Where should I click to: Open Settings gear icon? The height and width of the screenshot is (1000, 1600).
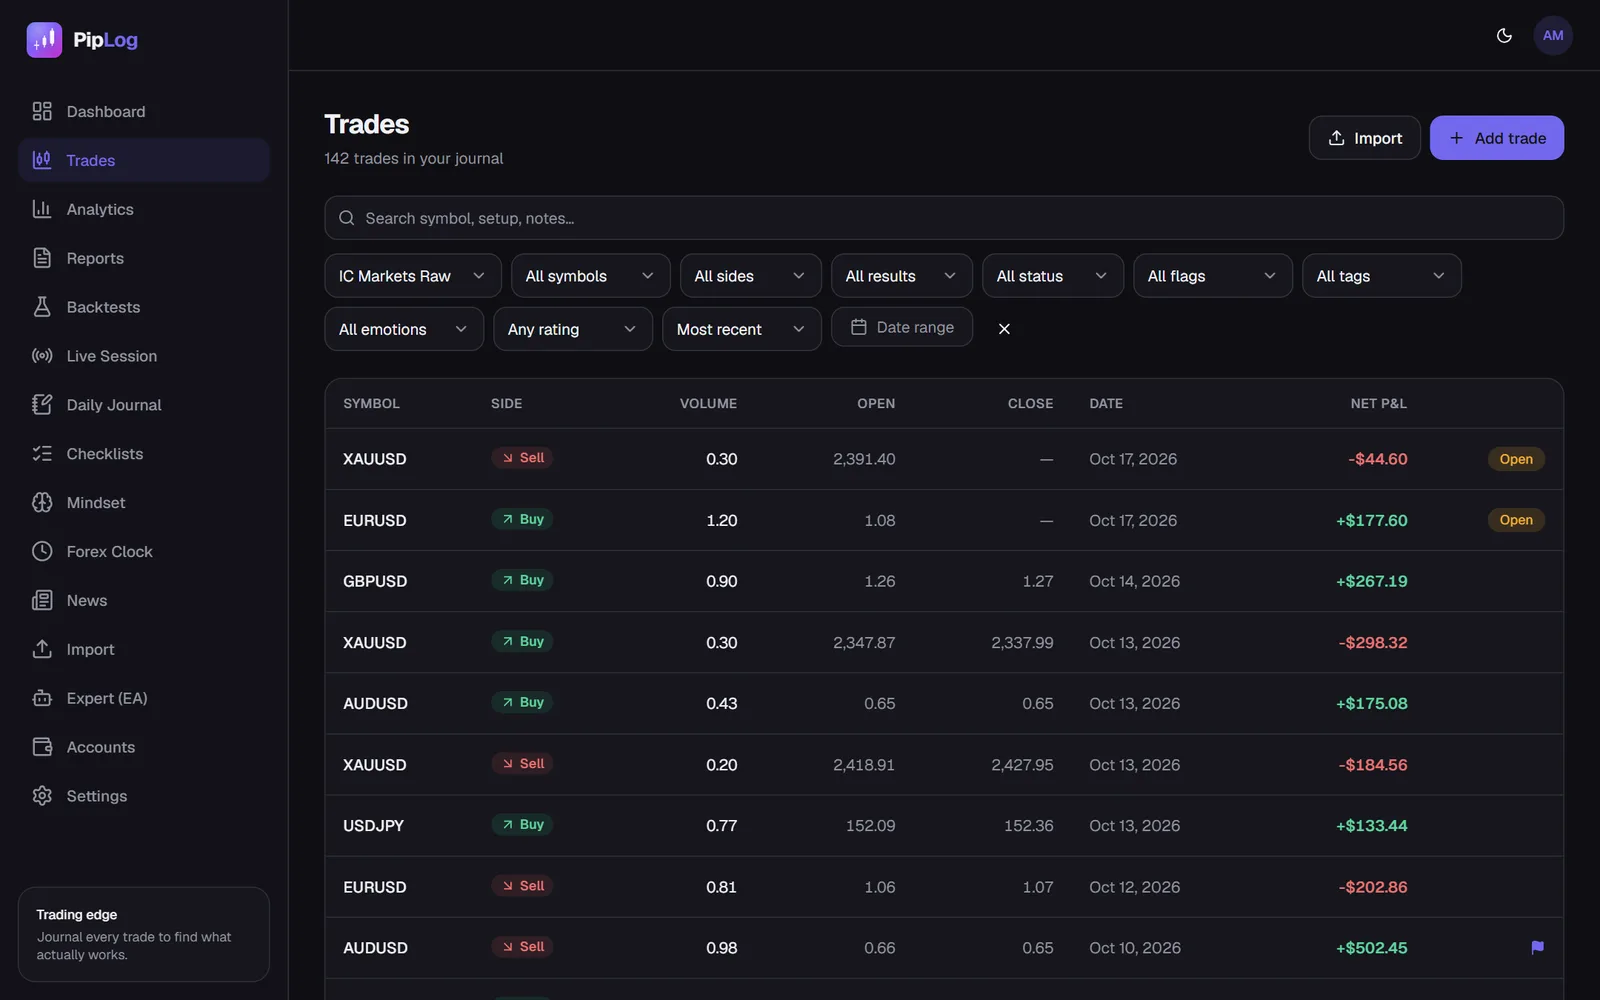pyautogui.click(x=42, y=796)
